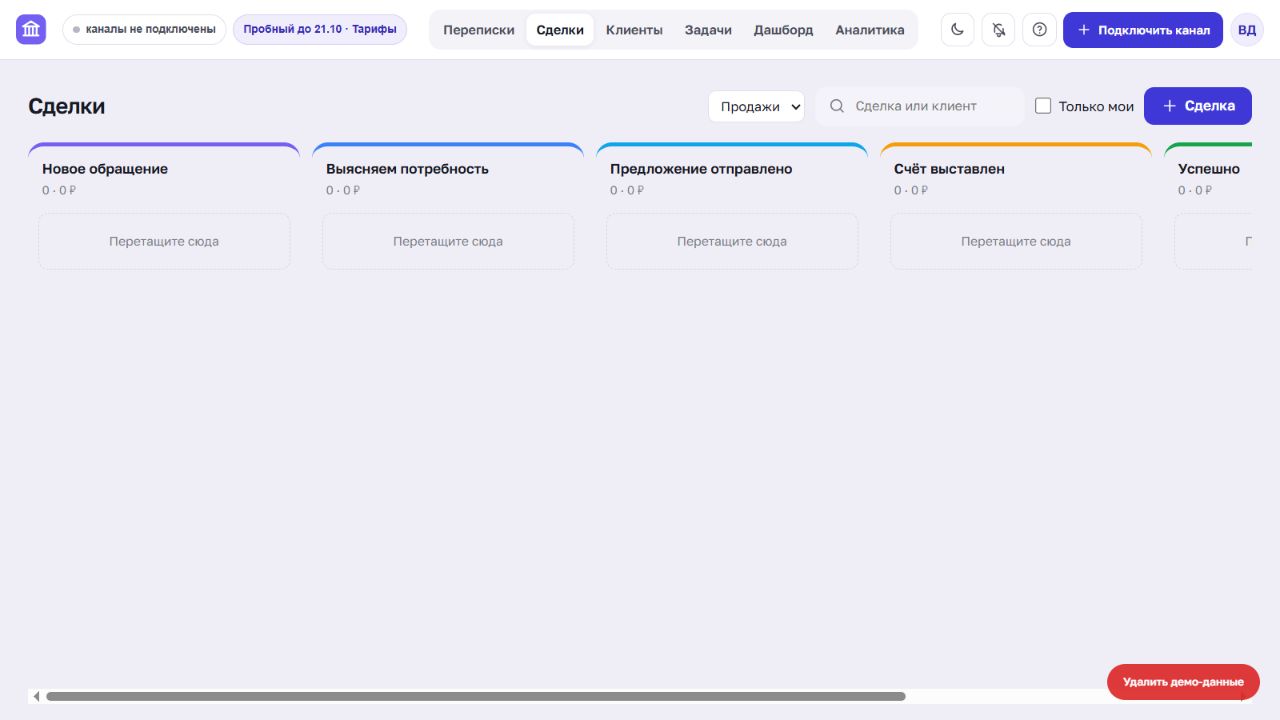Toggle dark mode with the moon icon

958,30
